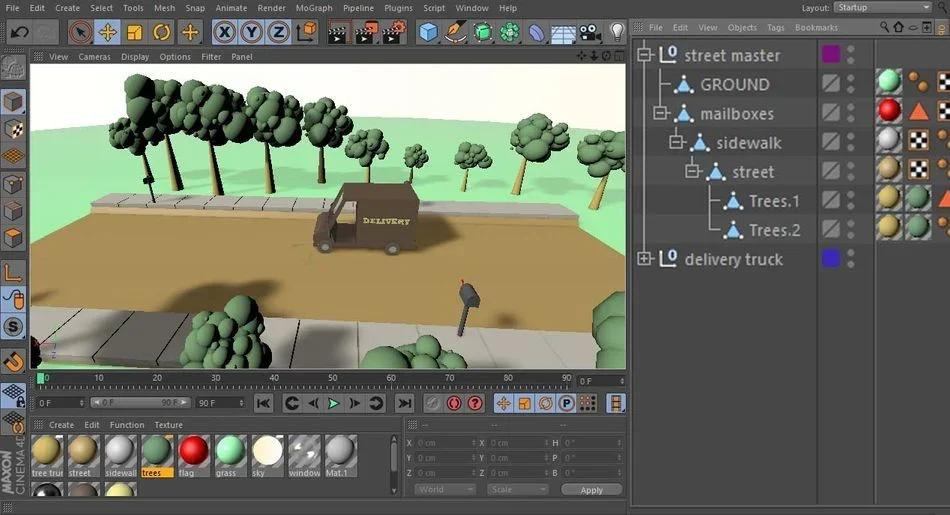Enable Texture mode in left palette

point(13,128)
